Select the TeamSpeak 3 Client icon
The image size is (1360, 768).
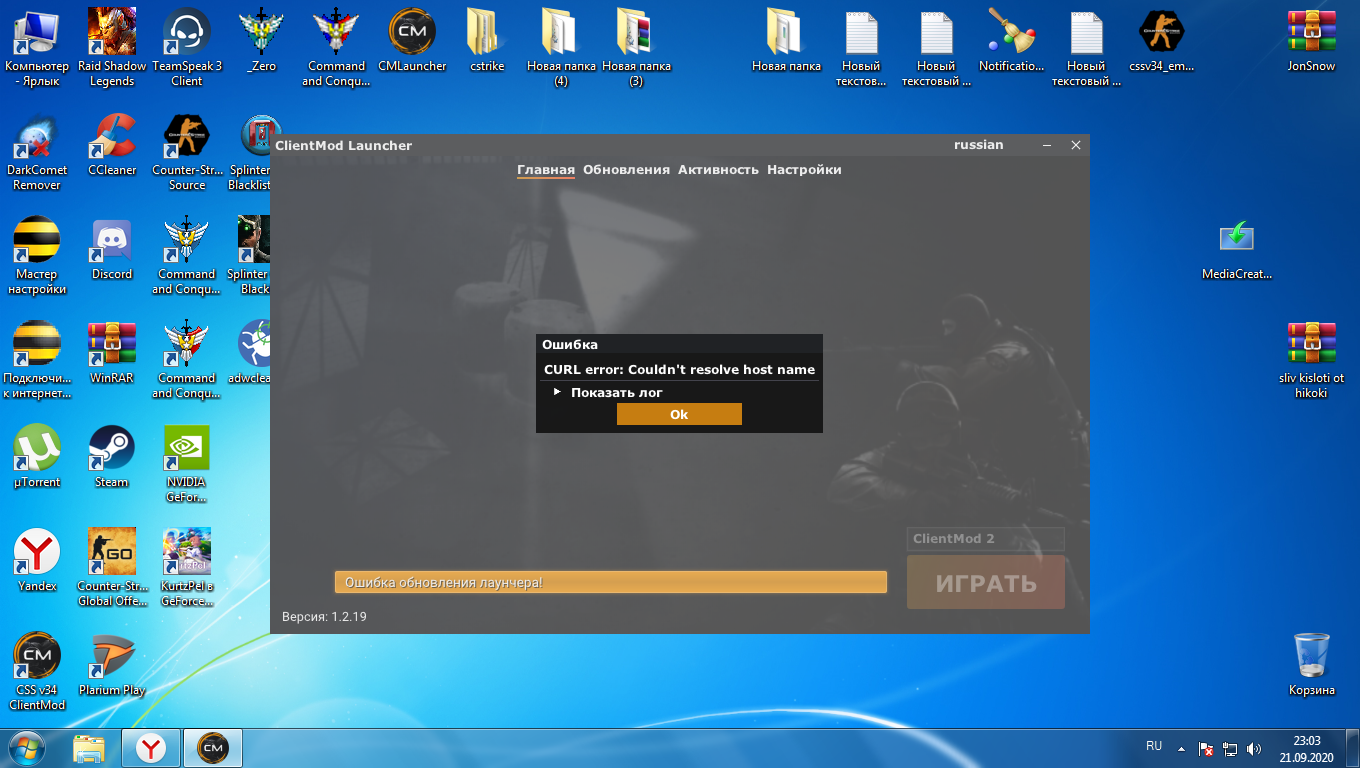187,48
